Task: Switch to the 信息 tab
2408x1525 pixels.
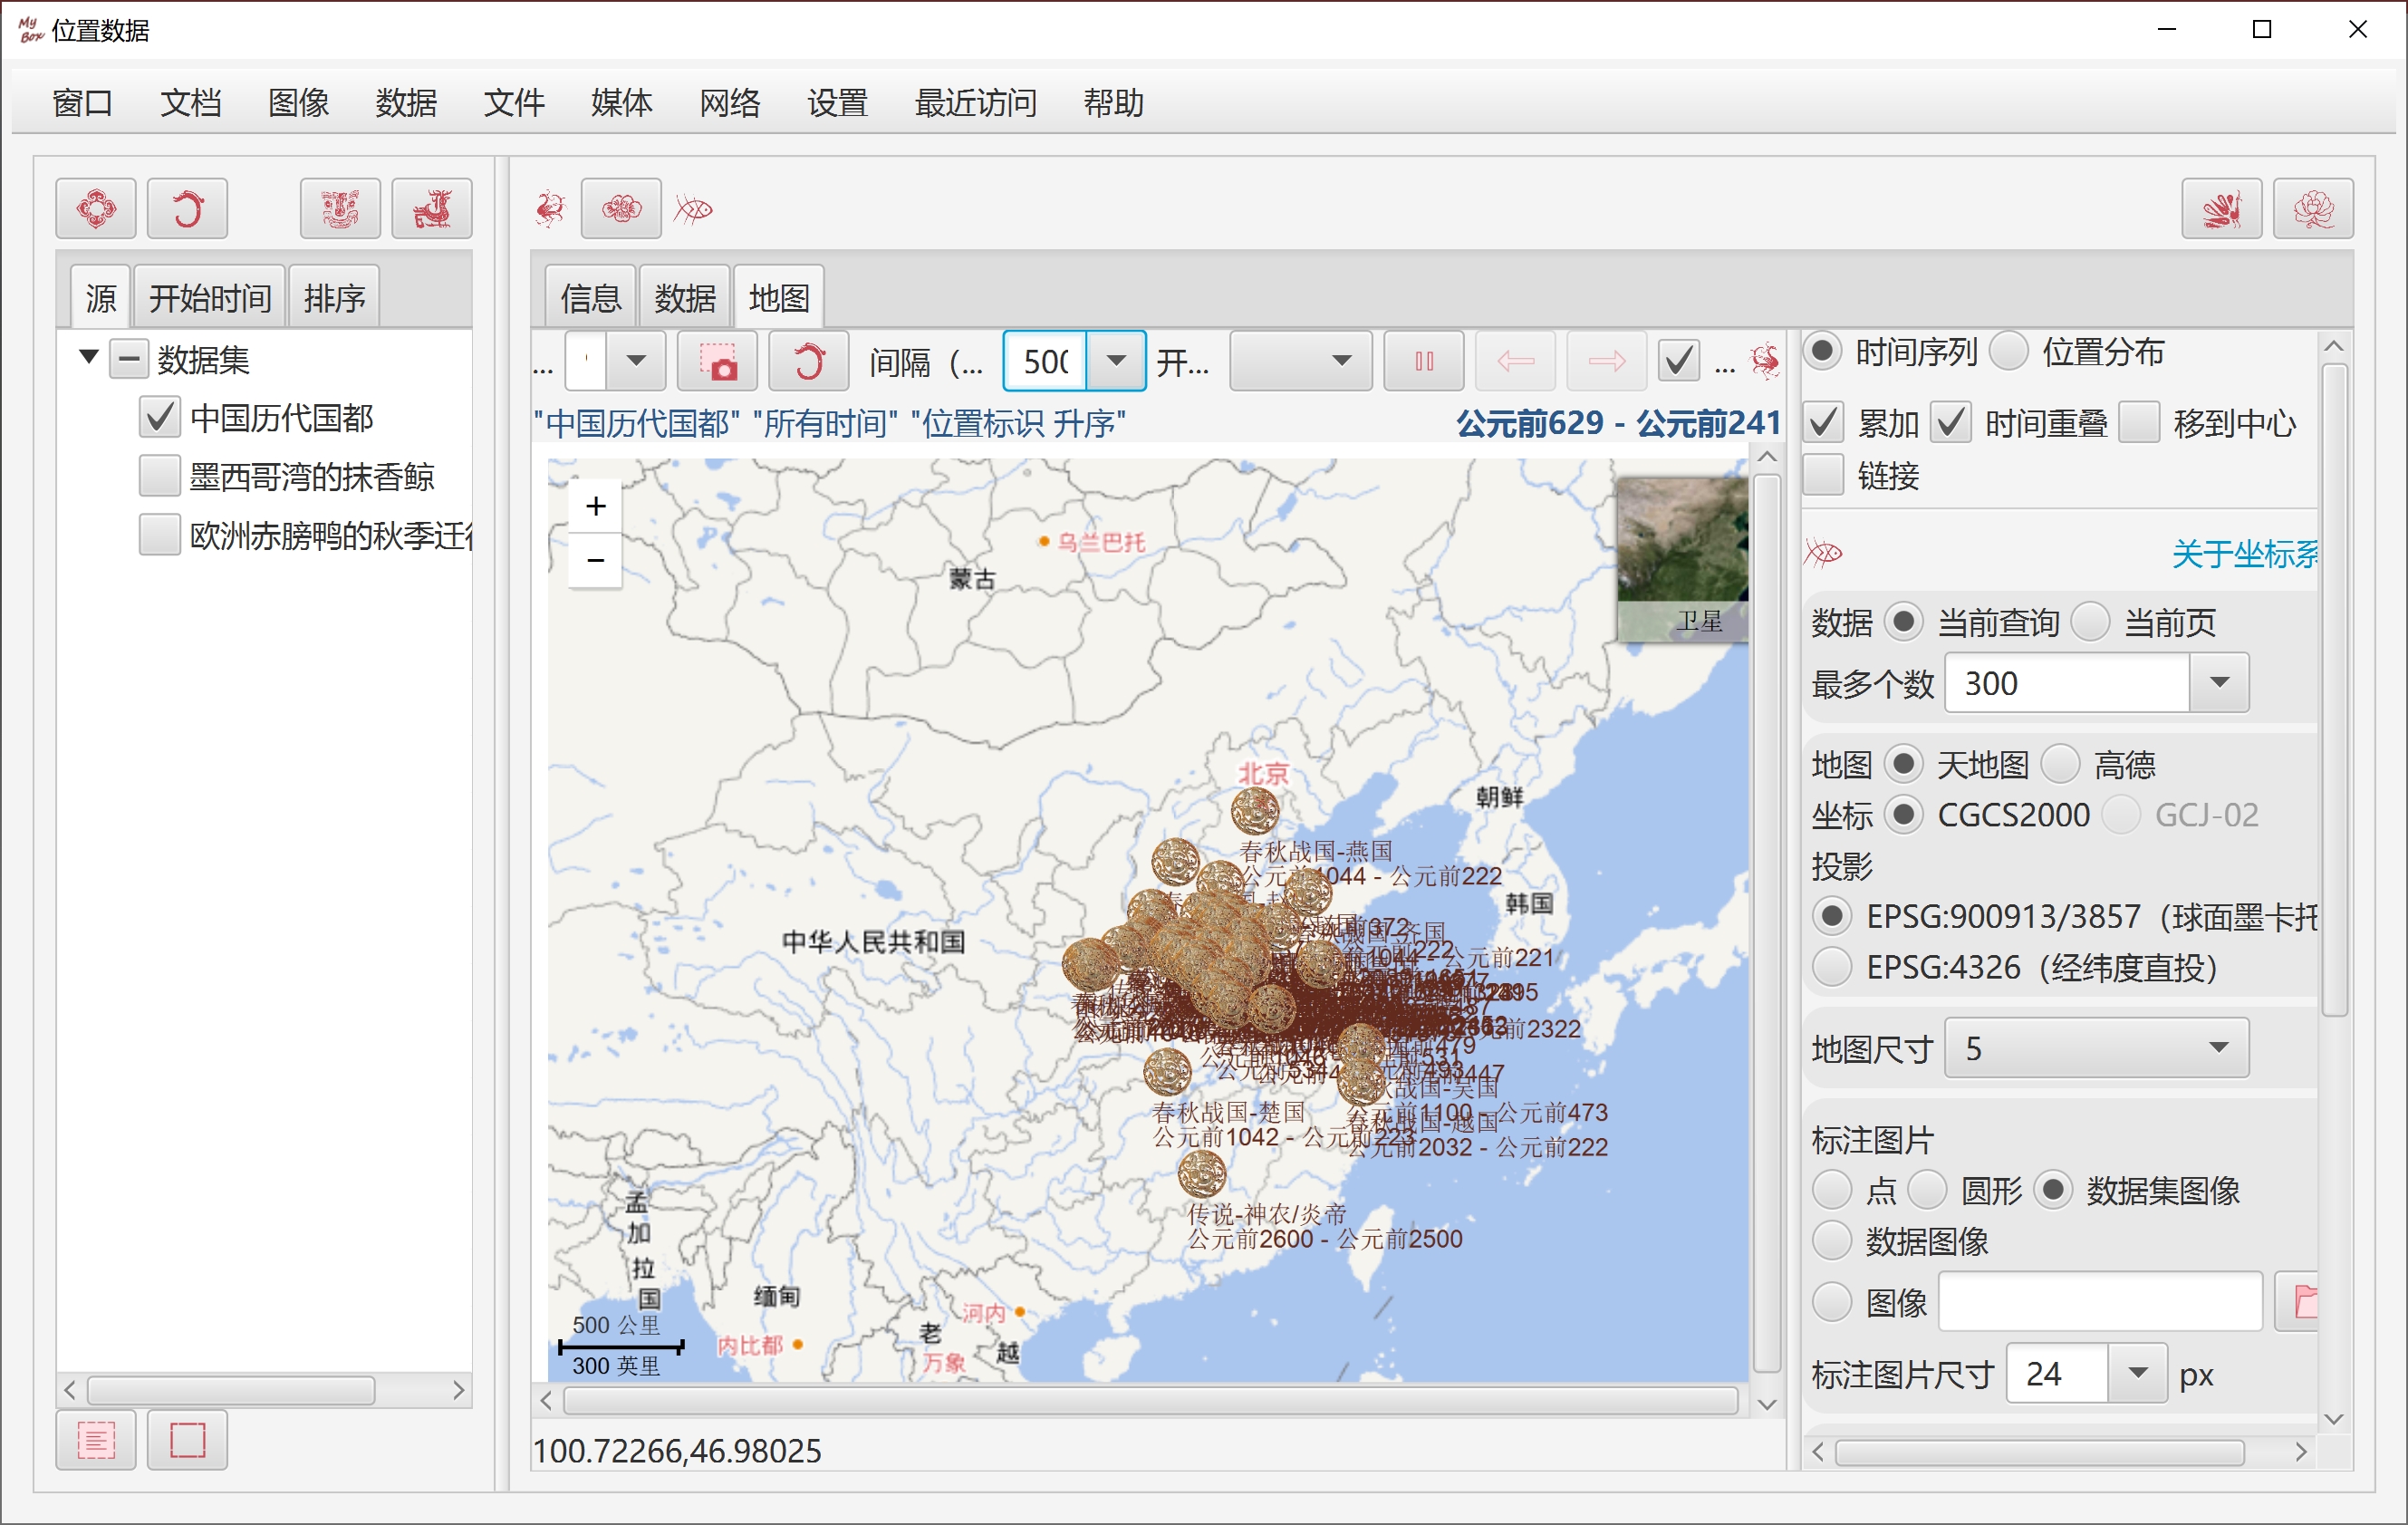Action: [x=590, y=297]
